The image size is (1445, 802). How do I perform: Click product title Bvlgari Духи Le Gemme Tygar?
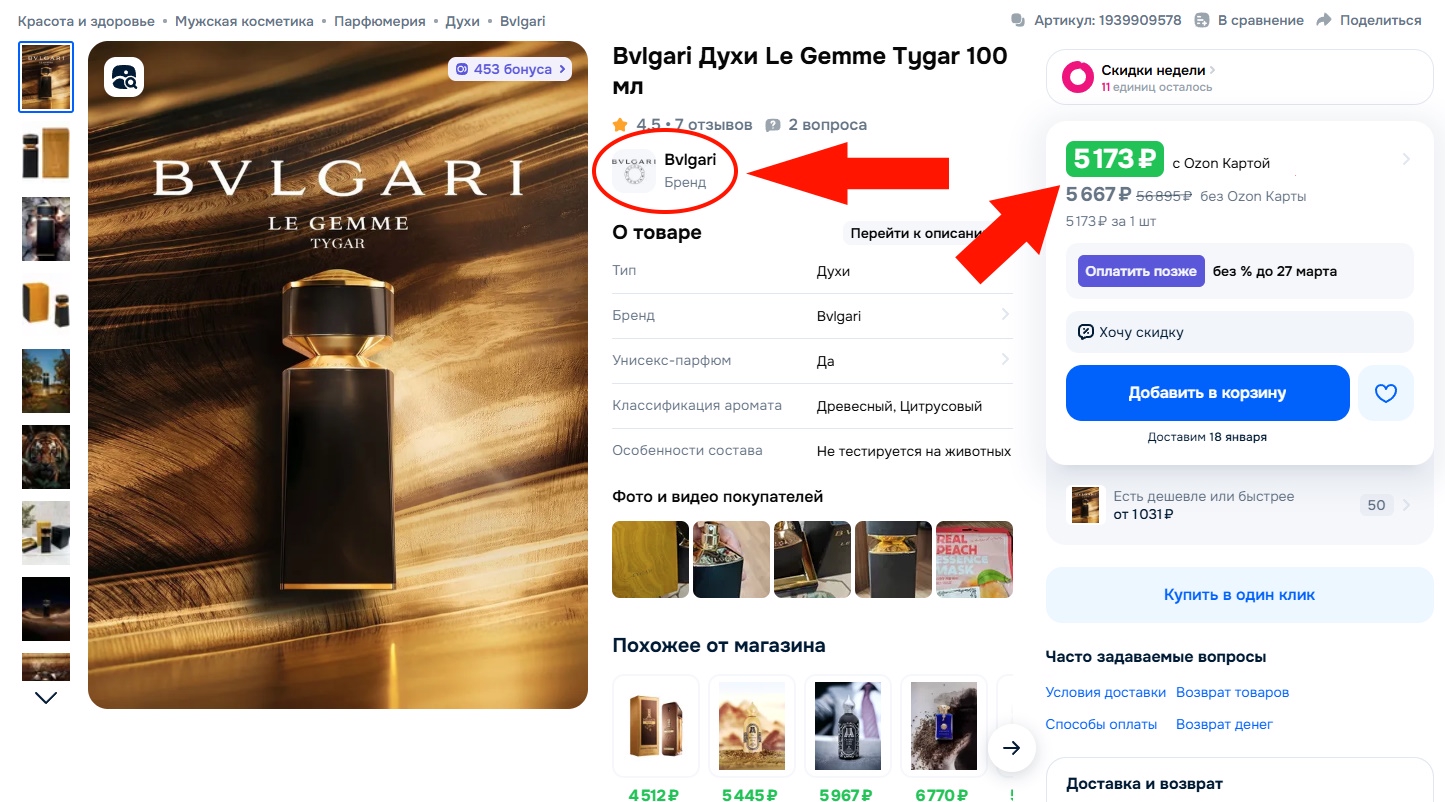click(x=810, y=70)
